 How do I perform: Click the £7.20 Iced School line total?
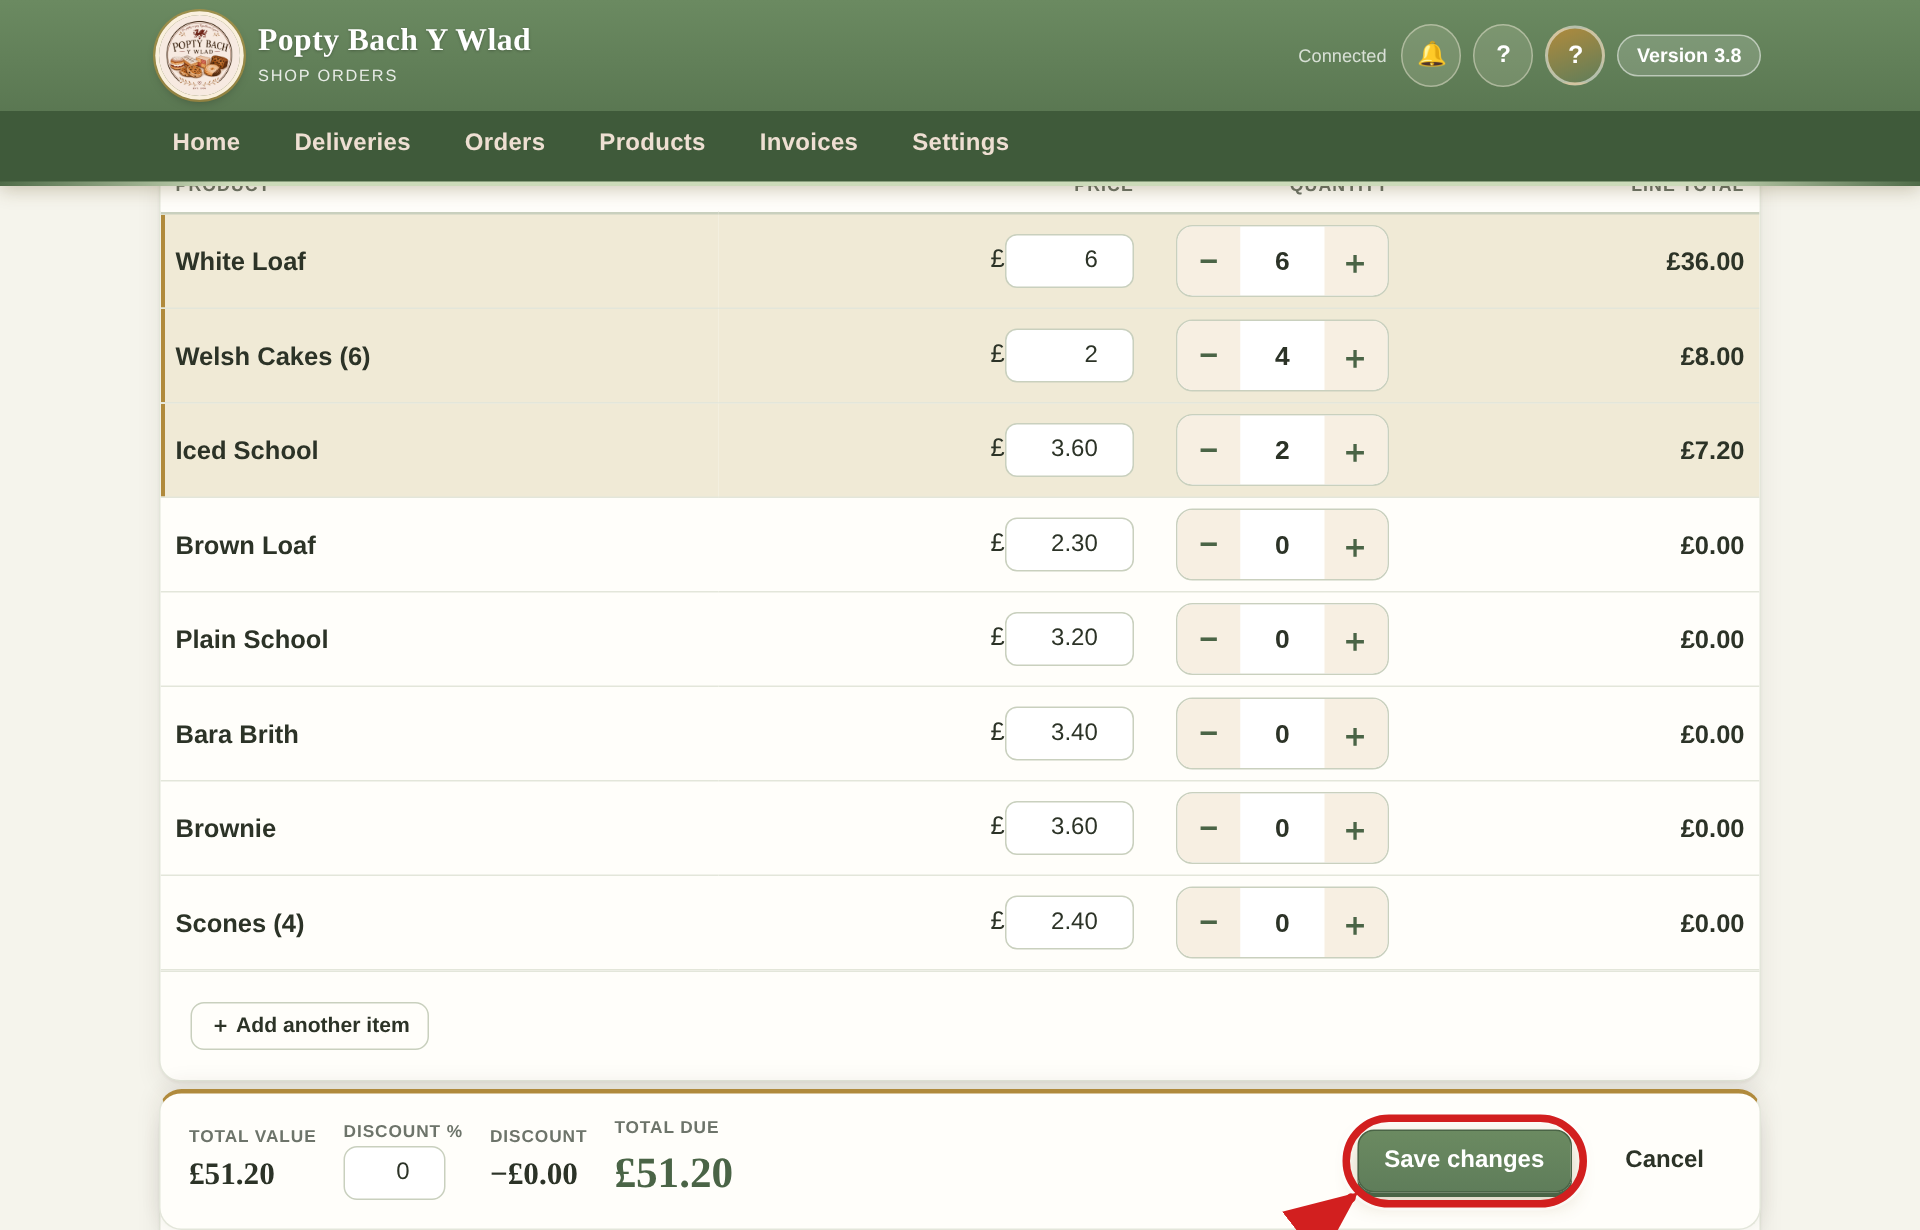(1712, 451)
